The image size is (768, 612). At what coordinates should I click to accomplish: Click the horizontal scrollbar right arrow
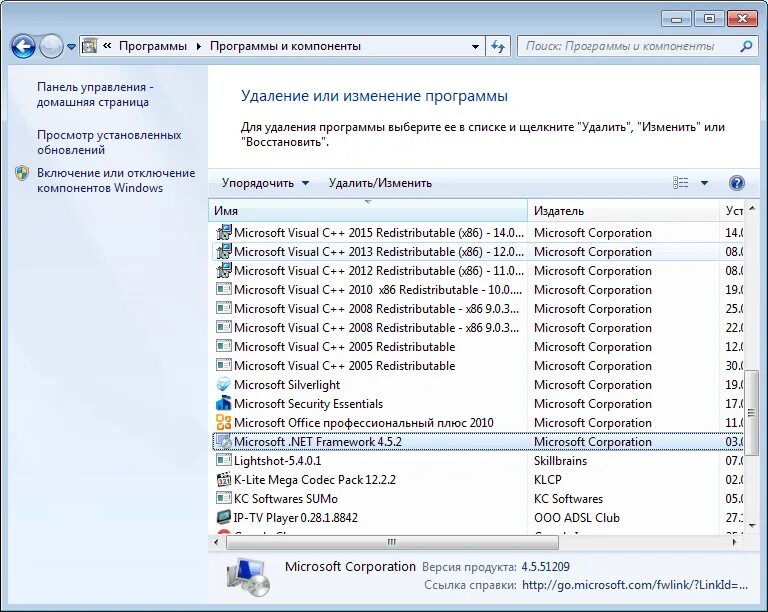[734, 542]
